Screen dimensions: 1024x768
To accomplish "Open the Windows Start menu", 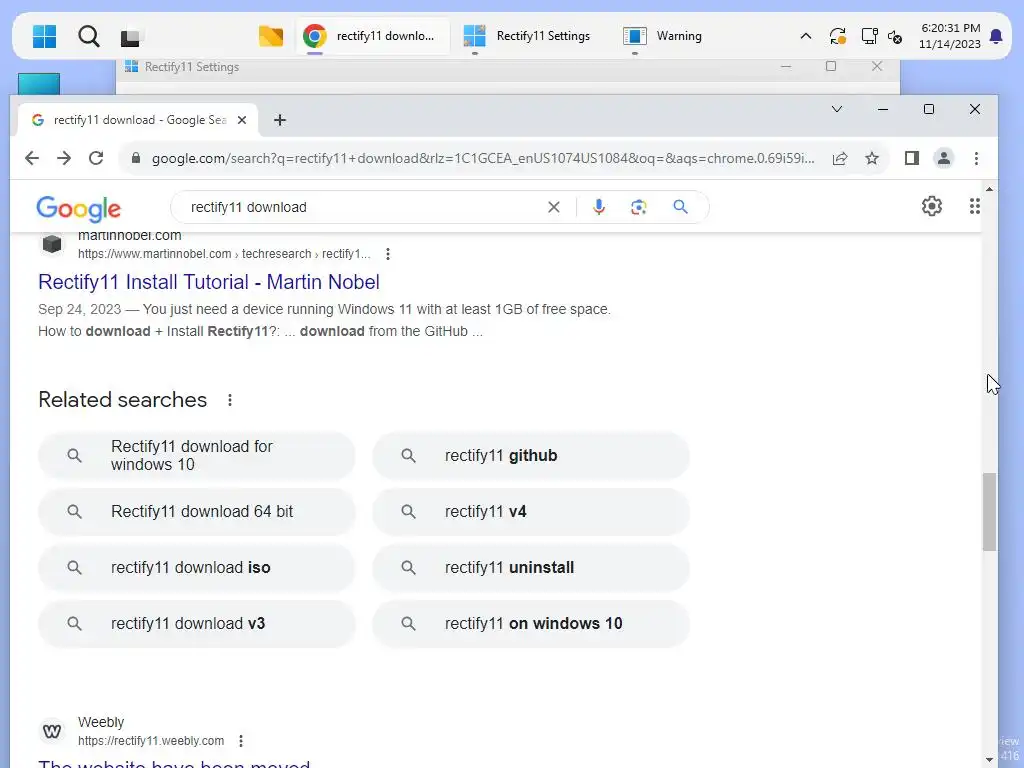I will point(44,36).
